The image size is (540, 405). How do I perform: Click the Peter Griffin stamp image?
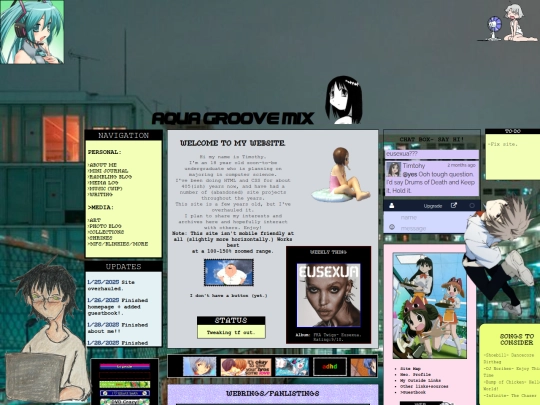(229, 272)
